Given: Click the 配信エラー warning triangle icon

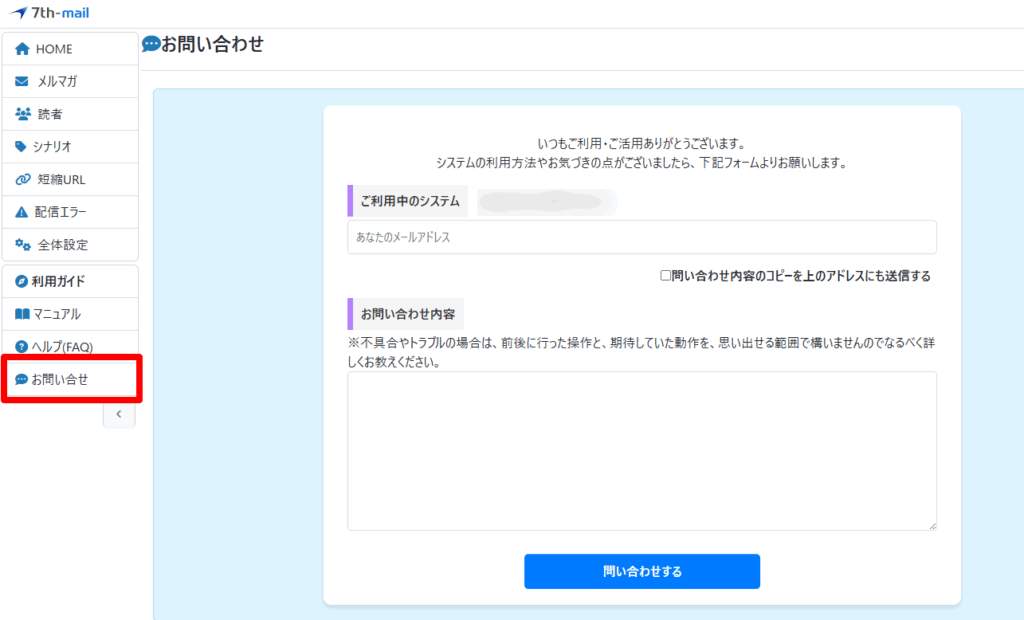Looking at the screenshot, I should pos(23,212).
